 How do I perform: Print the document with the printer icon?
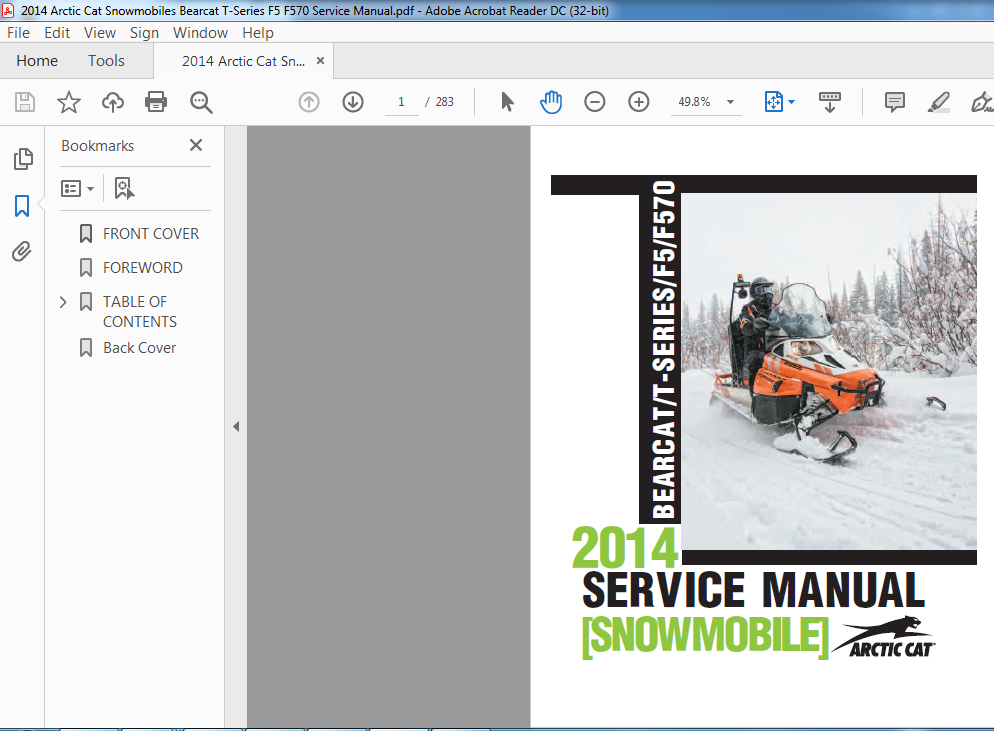[156, 102]
